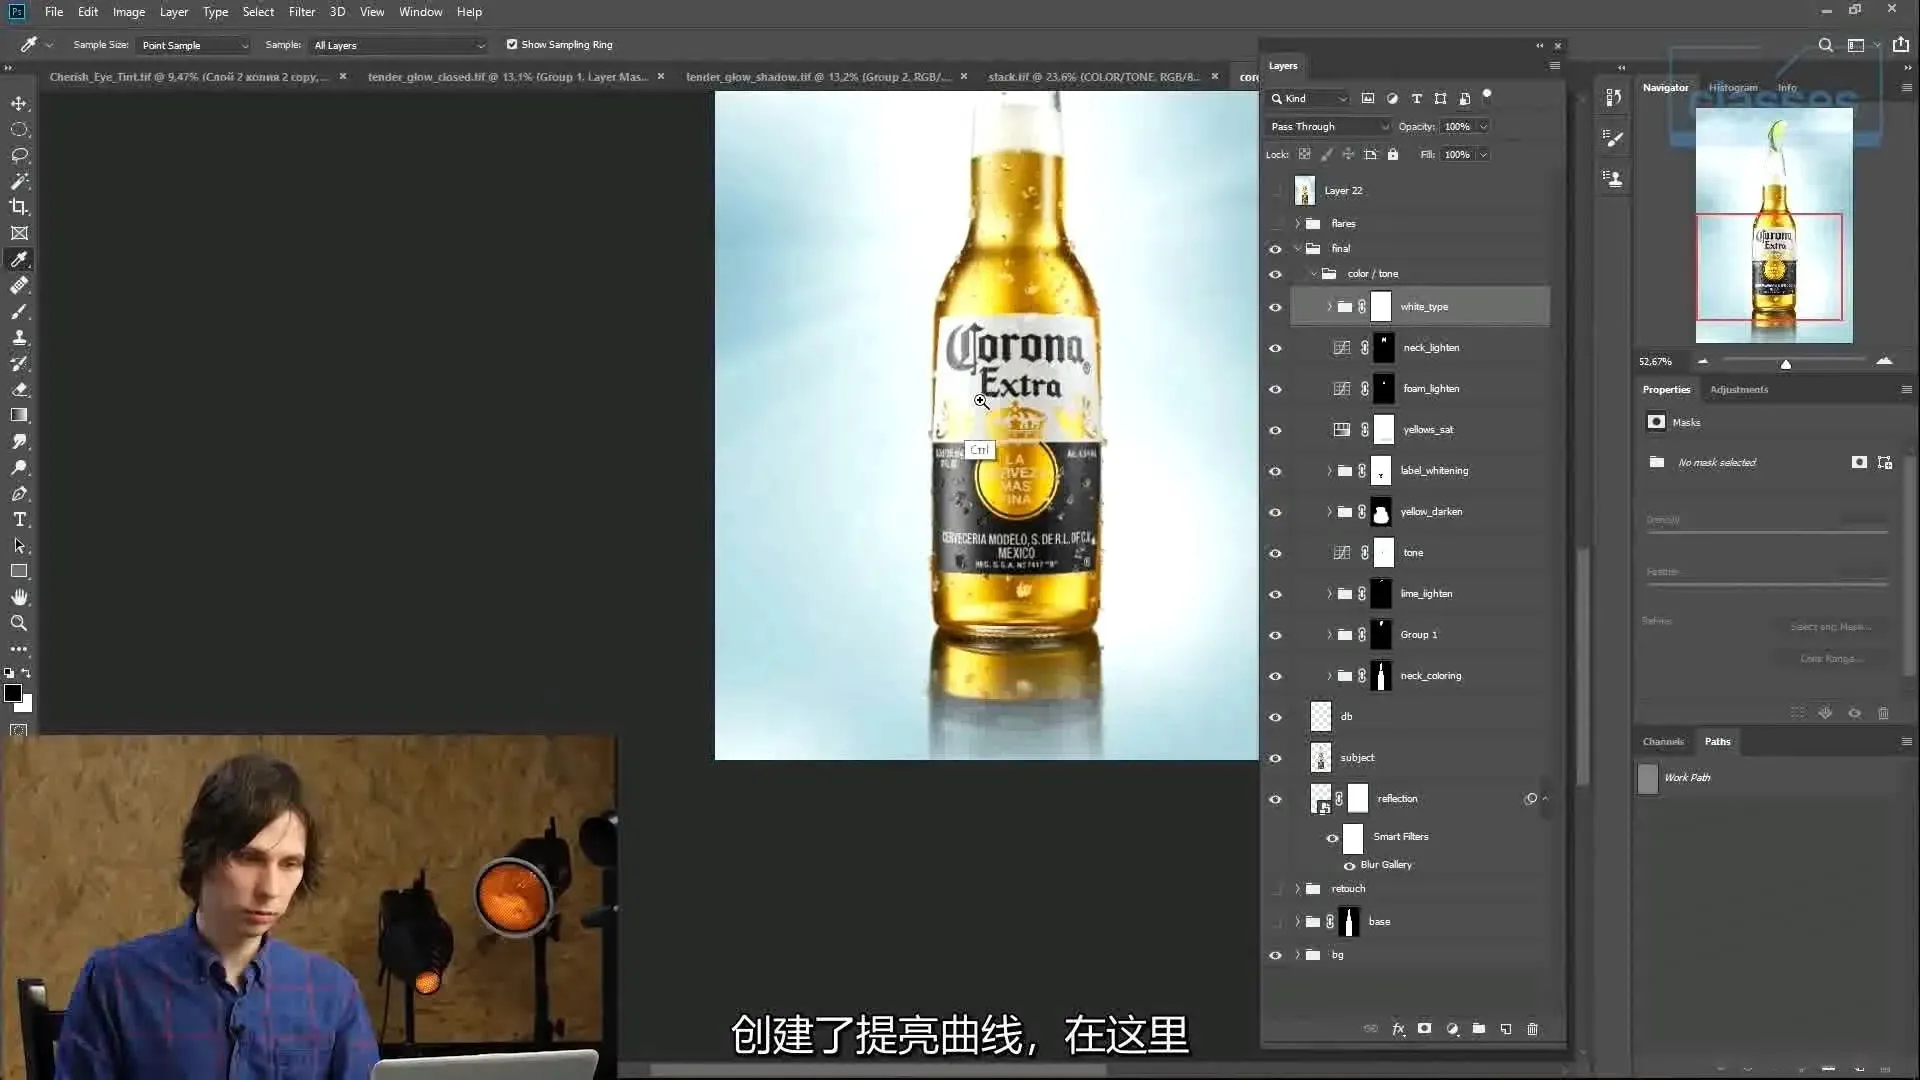Select the Crop tool
This screenshot has height=1080, width=1920.
pyautogui.click(x=19, y=207)
